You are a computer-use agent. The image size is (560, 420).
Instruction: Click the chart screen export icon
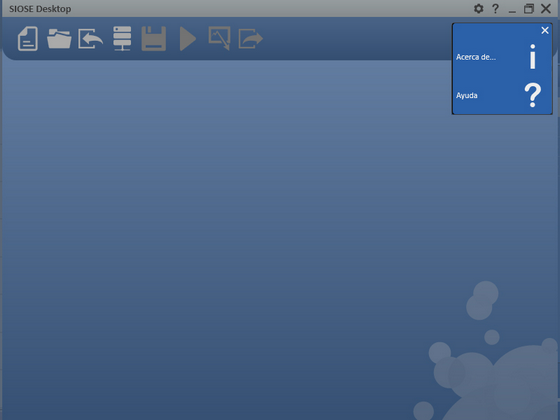click(x=219, y=38)
